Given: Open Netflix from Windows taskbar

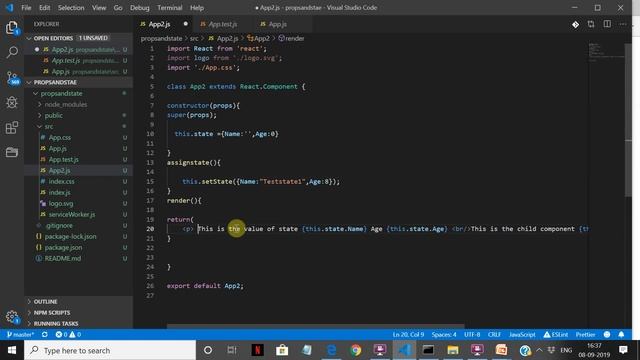Looking at the screenshot, I should (x=257, y=350).
